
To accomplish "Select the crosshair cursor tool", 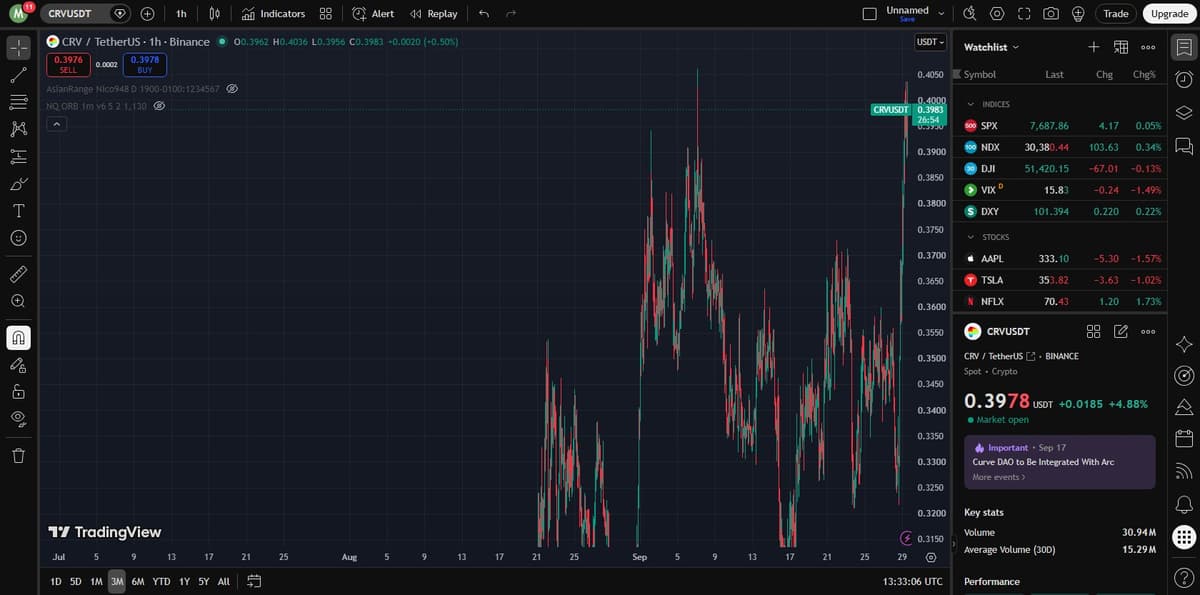I will (x=18, y=48).
